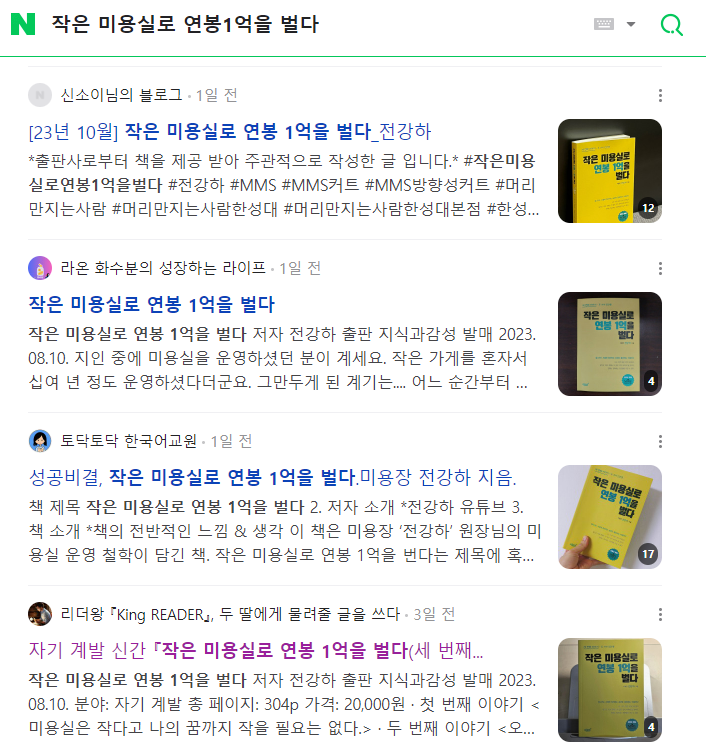The image size is (706, 756).
Task: Open the book thumbnail with 12 images
Action: pyautogui.click(x=610, y=171)
